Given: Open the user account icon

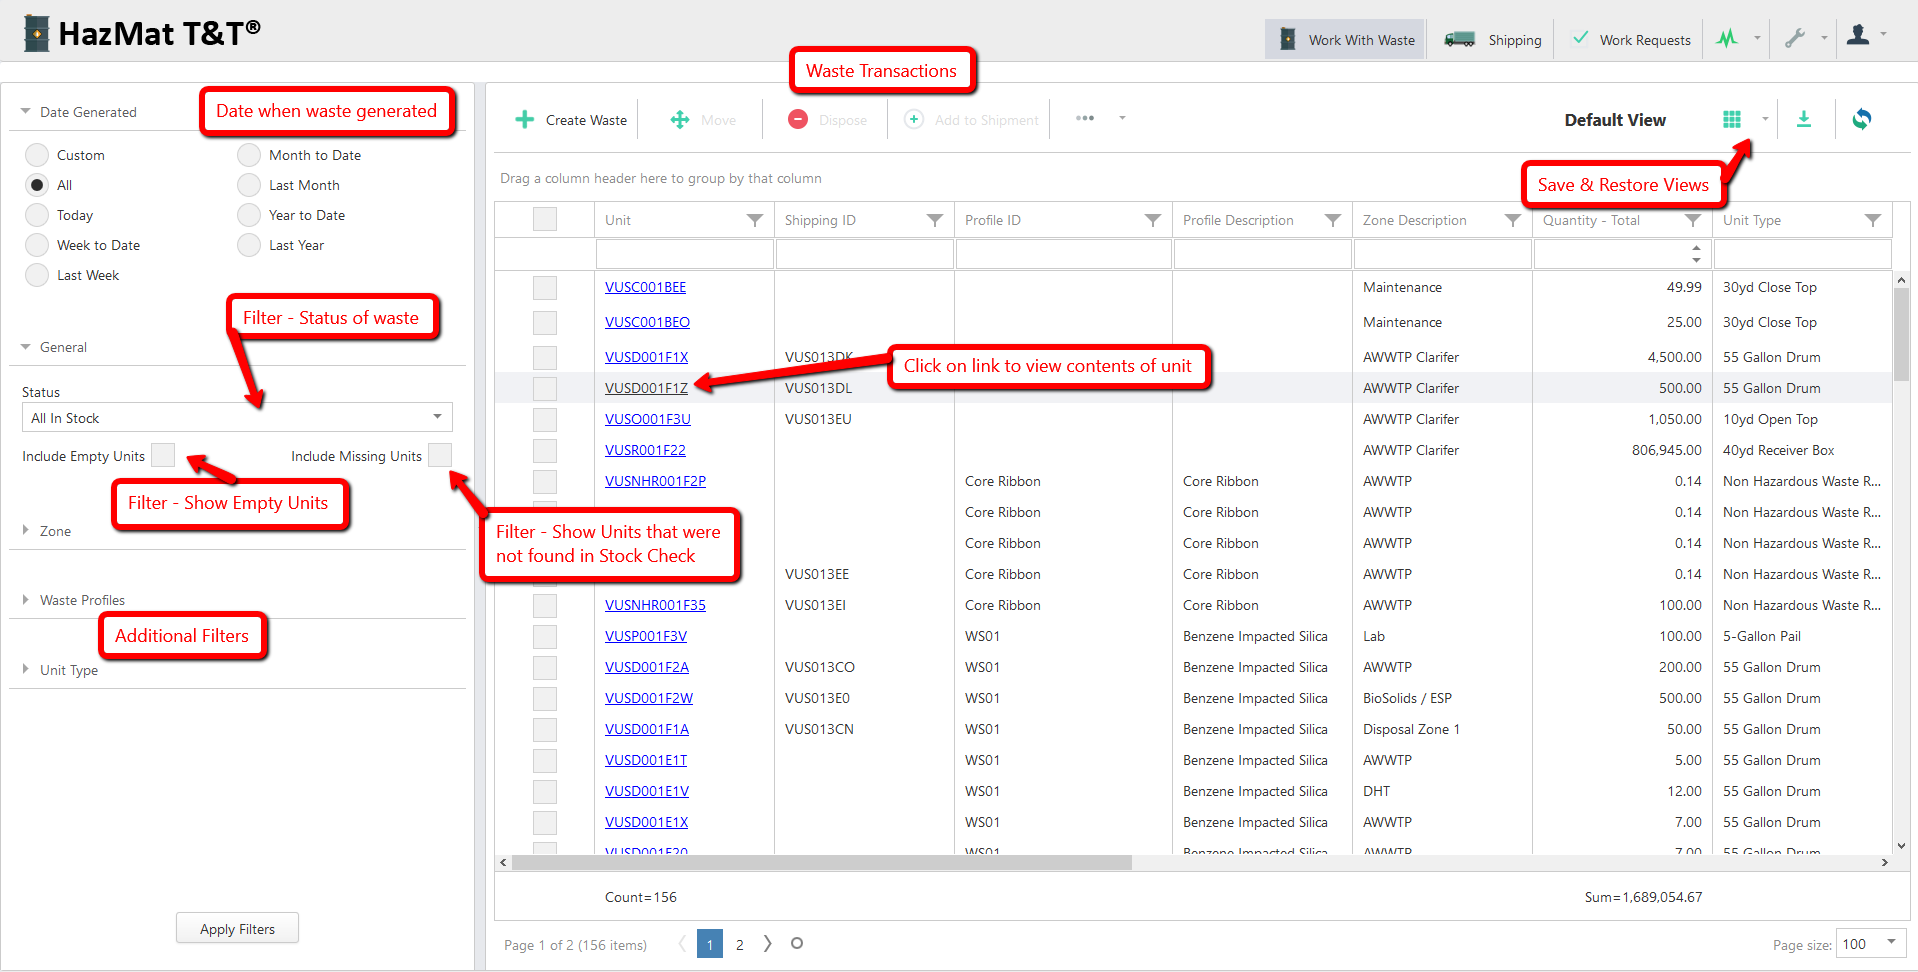Looking at the screenshot, I should 1858,35.
